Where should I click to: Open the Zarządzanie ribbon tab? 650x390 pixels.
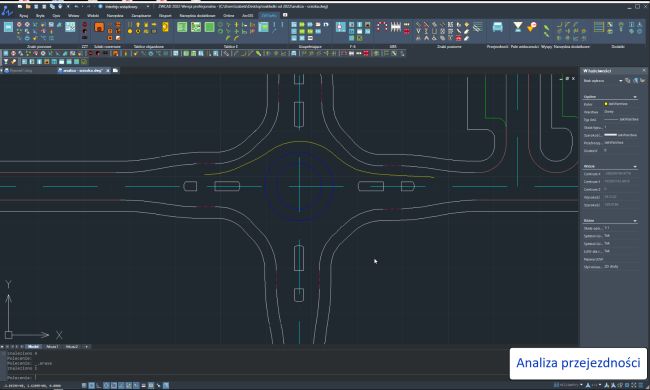pos(141,16)
